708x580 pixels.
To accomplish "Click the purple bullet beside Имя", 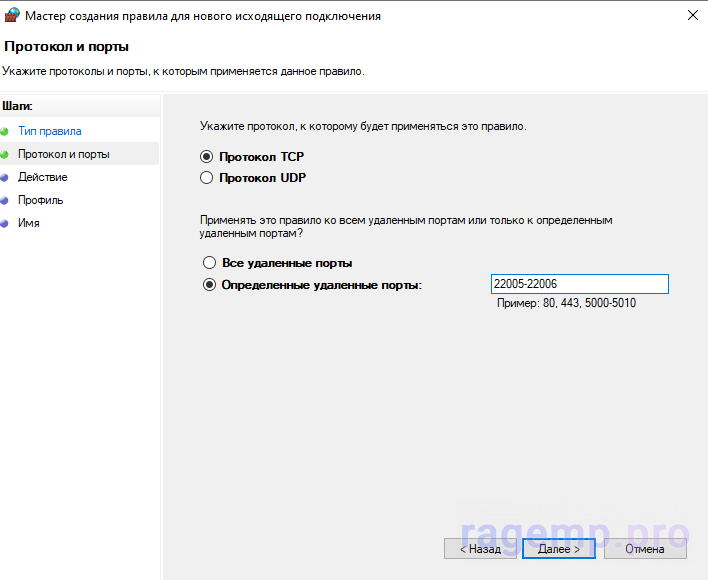I will point(5,223).
